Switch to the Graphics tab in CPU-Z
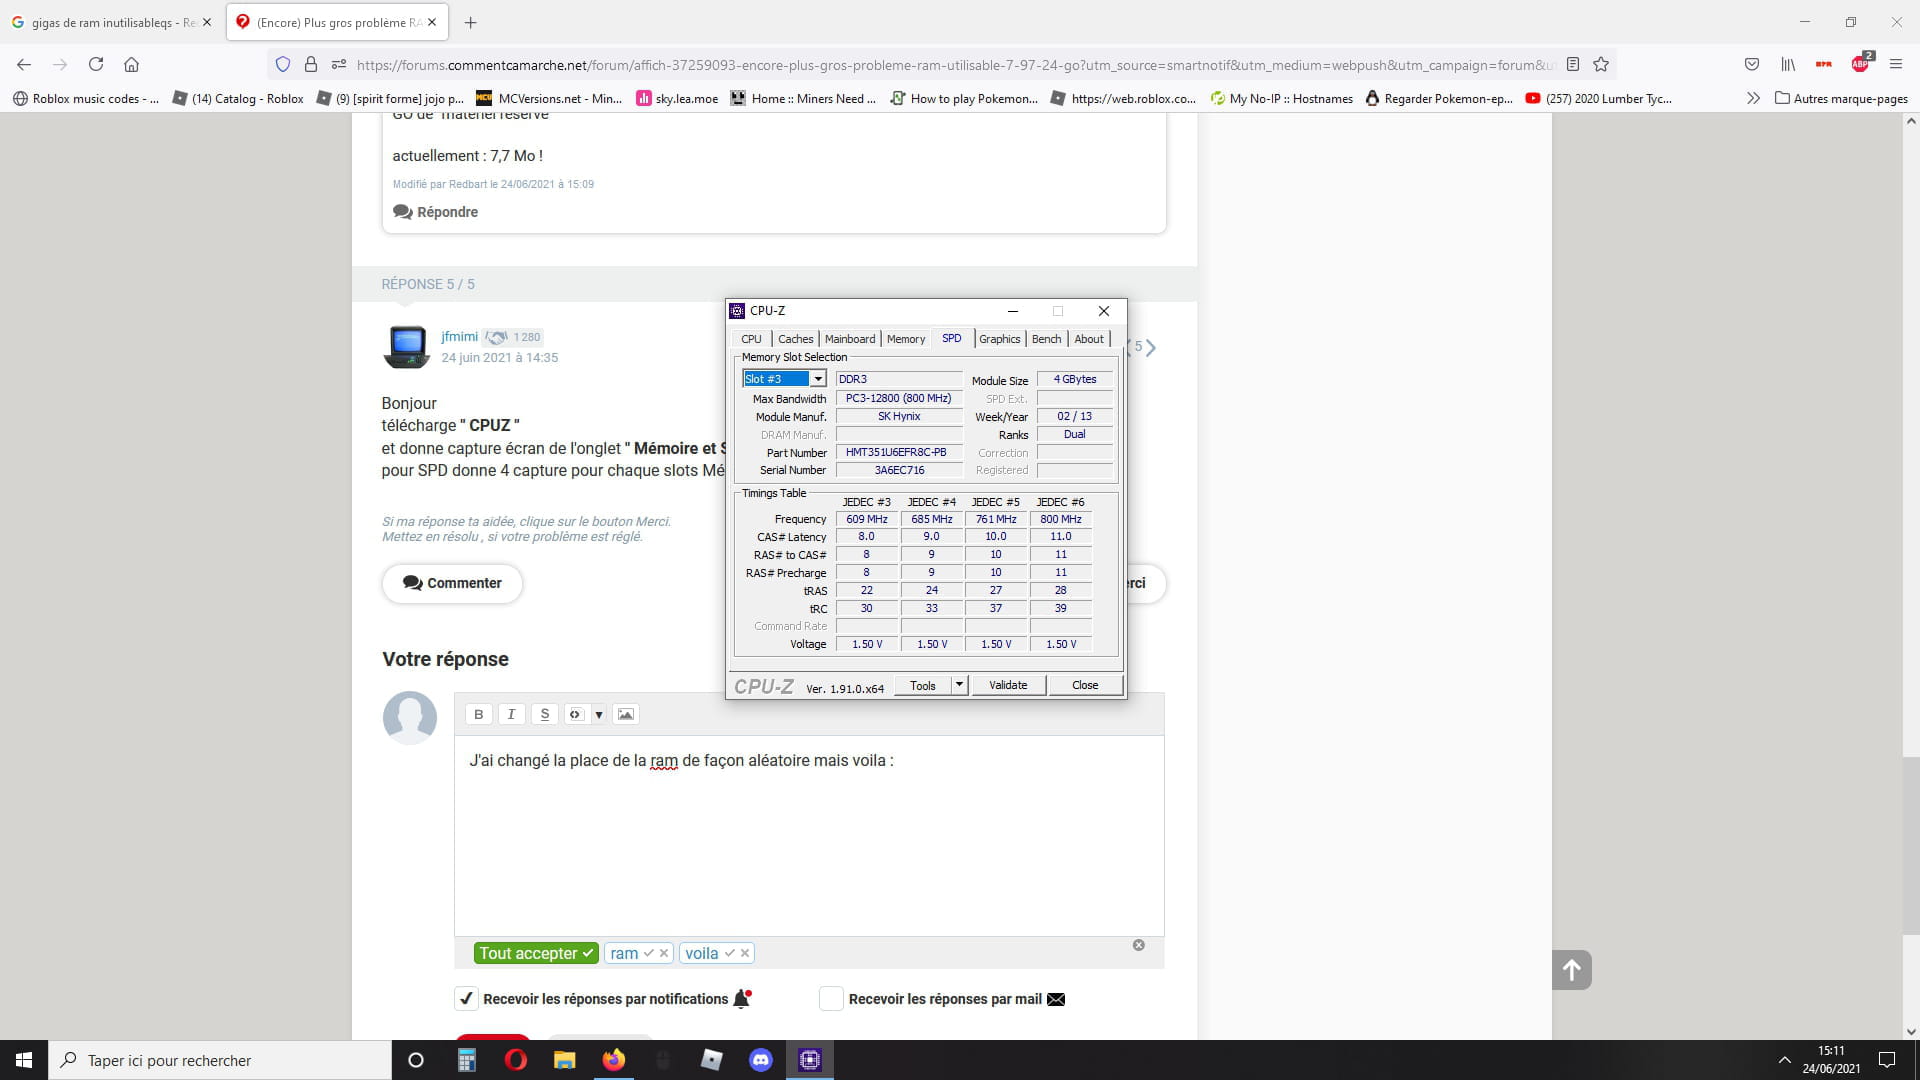 point(999,339)
